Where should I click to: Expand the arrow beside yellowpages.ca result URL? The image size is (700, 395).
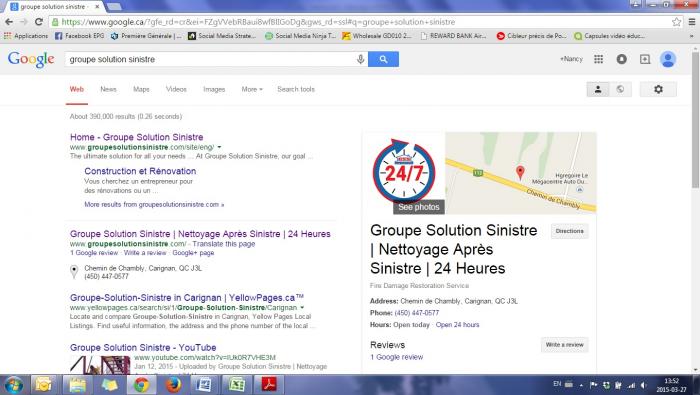tap(302, 308)
